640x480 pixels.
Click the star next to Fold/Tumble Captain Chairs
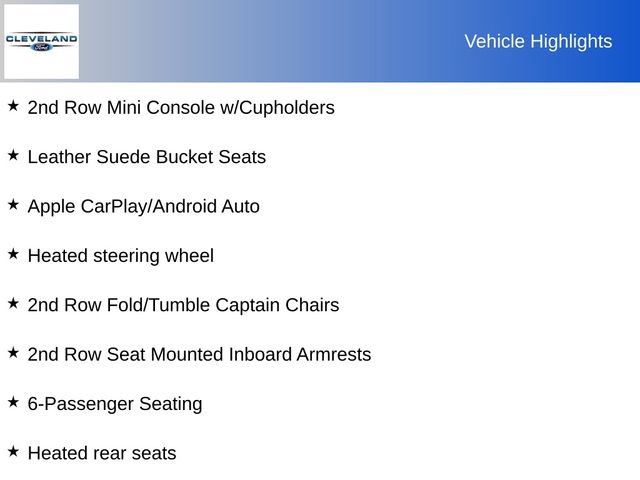pos(13,303)
